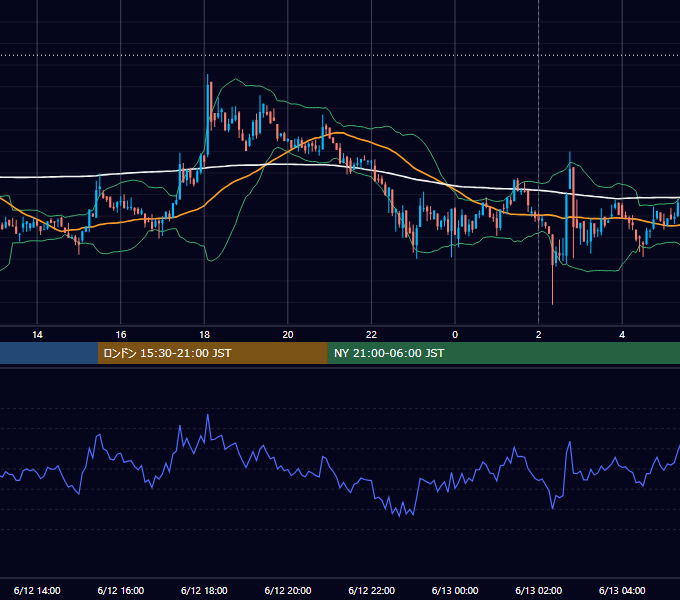Screen dimensions: 680x600
Task: Click the 6/12 22:00 date label
Action: coord(372,590)
